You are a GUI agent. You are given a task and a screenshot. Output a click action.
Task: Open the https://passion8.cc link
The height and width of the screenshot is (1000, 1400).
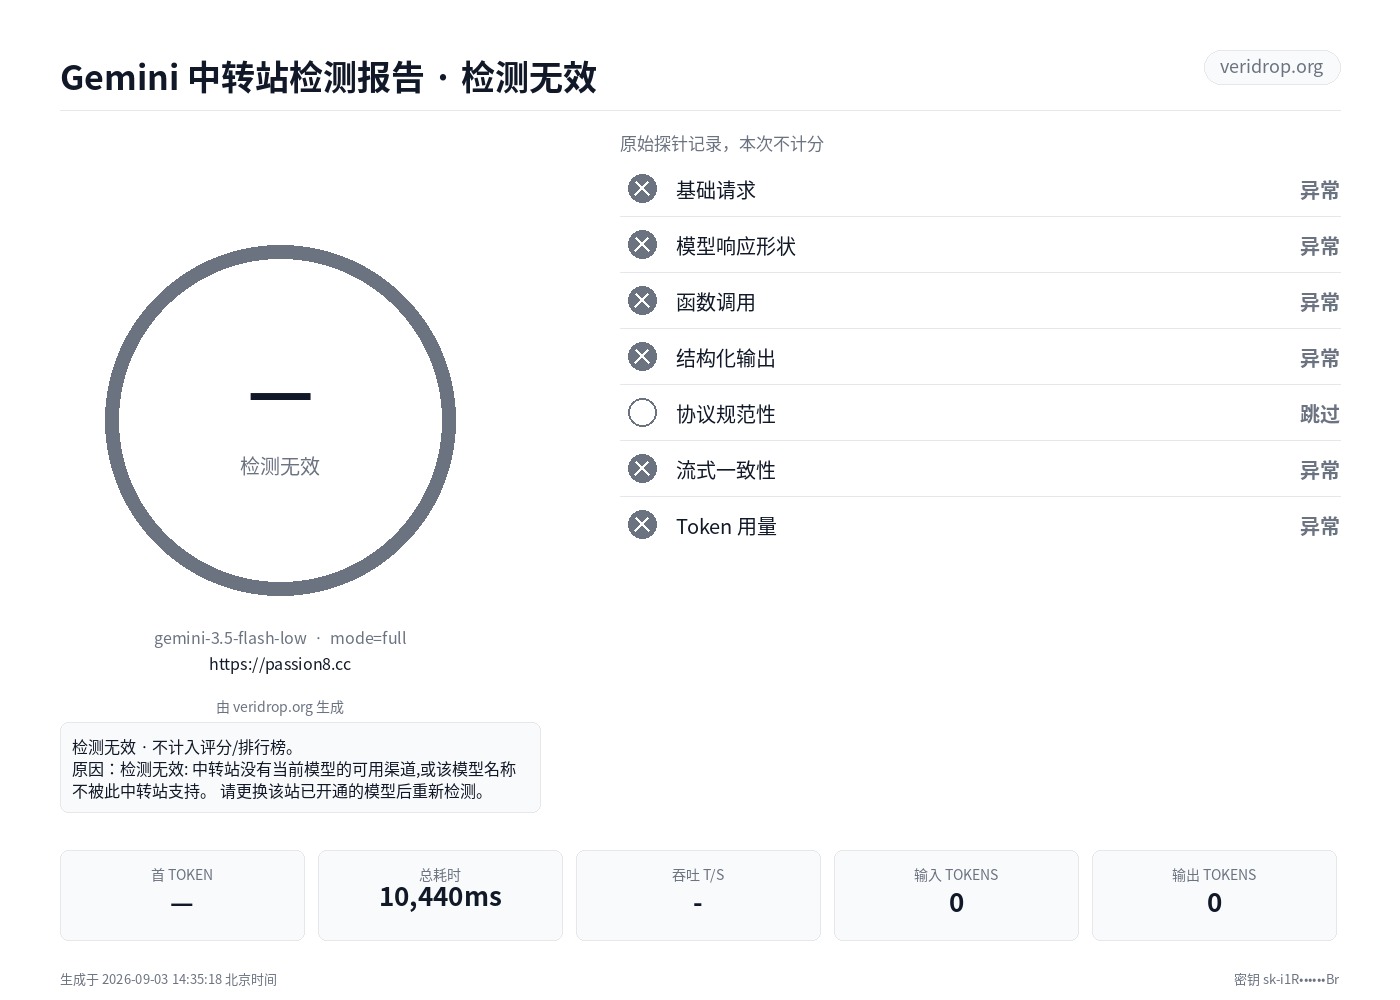280,664
